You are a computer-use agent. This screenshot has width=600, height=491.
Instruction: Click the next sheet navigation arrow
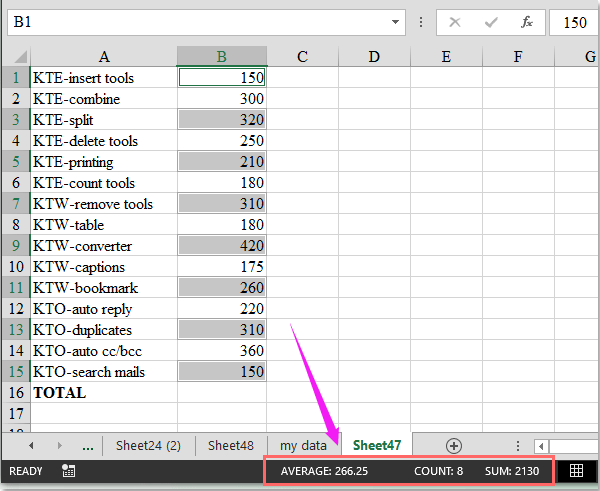click(x=58, y=445)
